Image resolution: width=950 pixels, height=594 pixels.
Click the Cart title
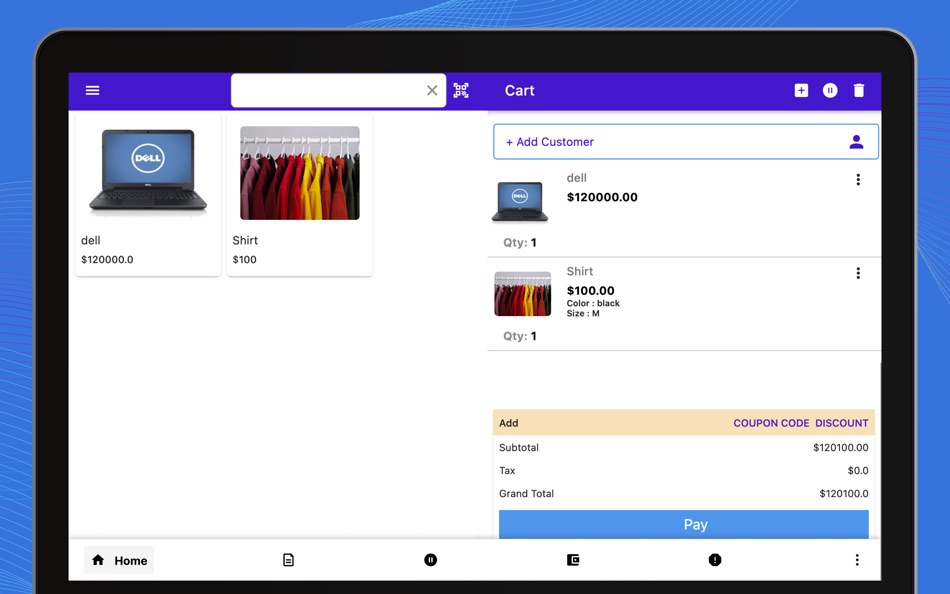click(x=519, y=90)
